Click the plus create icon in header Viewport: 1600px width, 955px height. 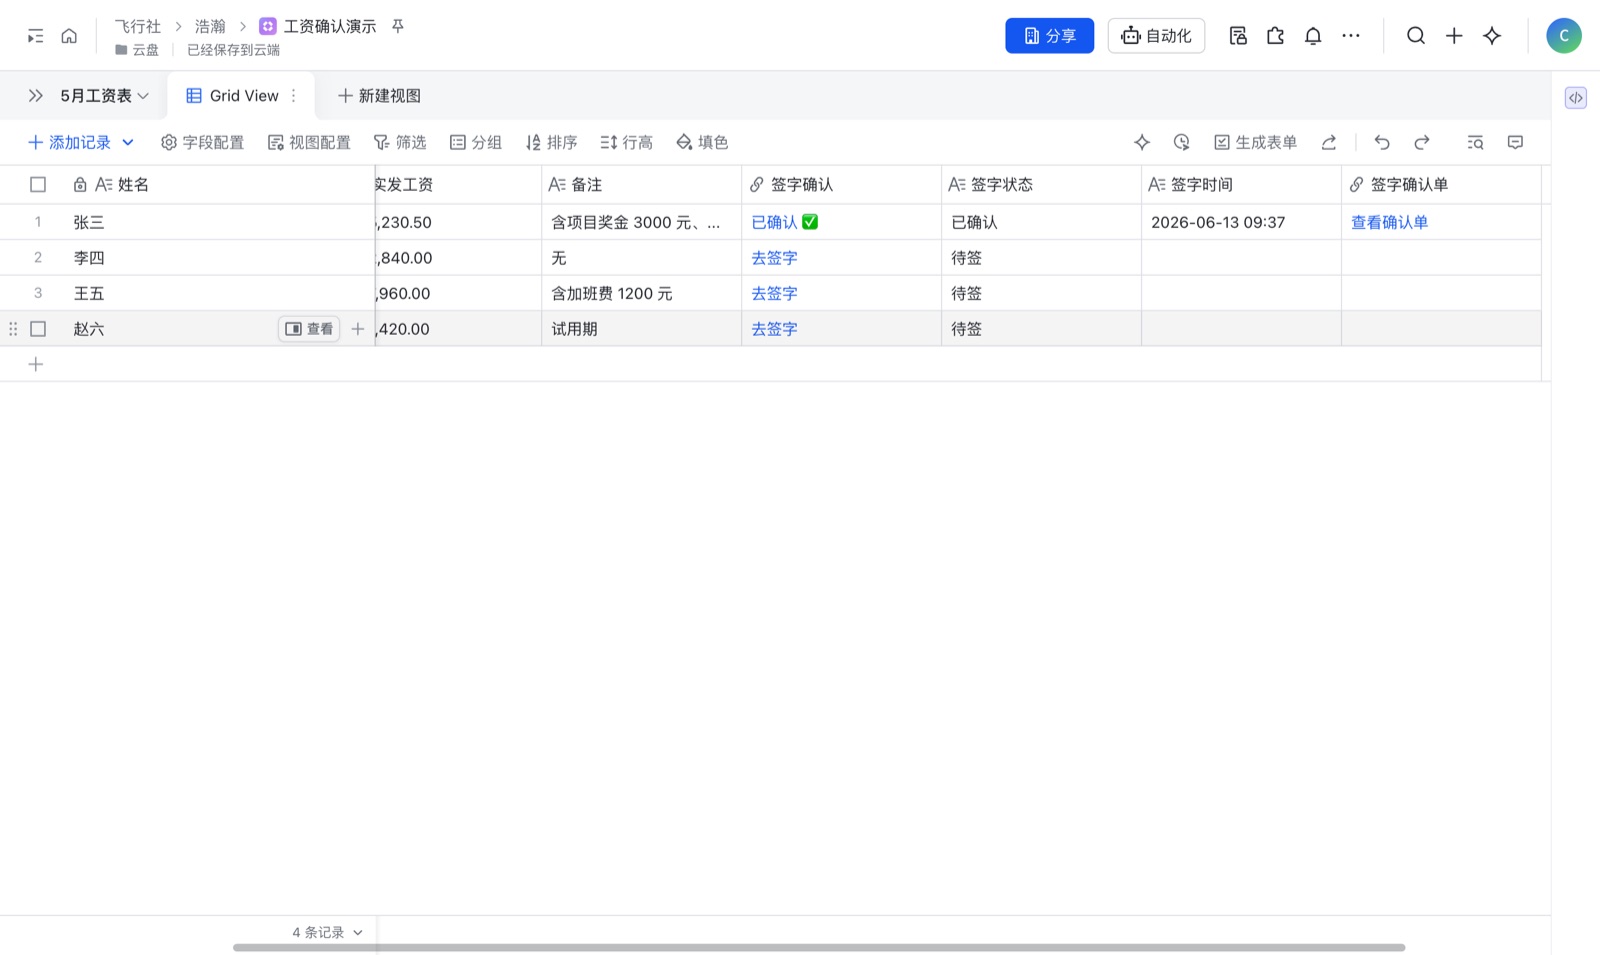[1454, 36]
